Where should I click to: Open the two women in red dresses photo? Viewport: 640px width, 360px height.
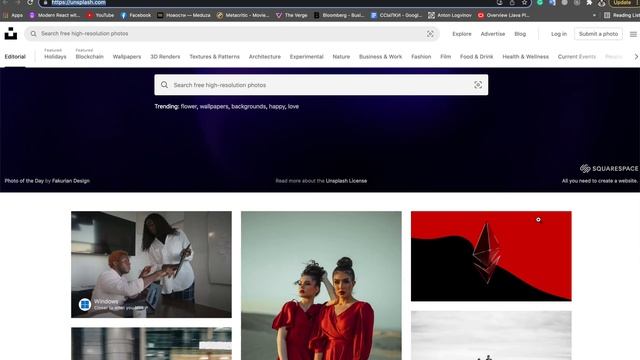coord(321,285)
